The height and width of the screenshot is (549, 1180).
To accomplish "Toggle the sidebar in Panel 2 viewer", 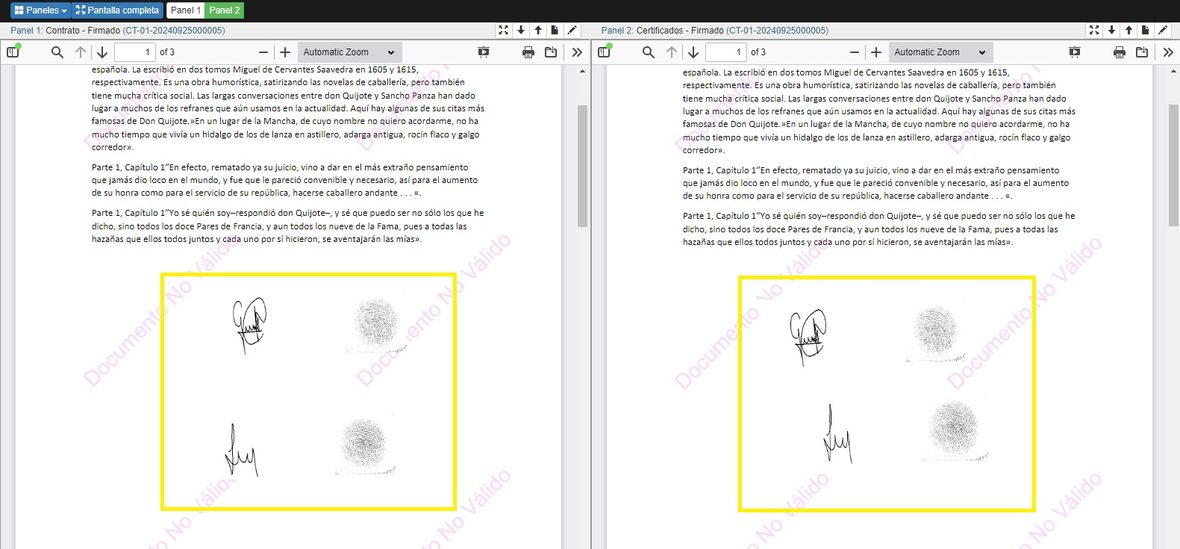I will coord(604,52).
